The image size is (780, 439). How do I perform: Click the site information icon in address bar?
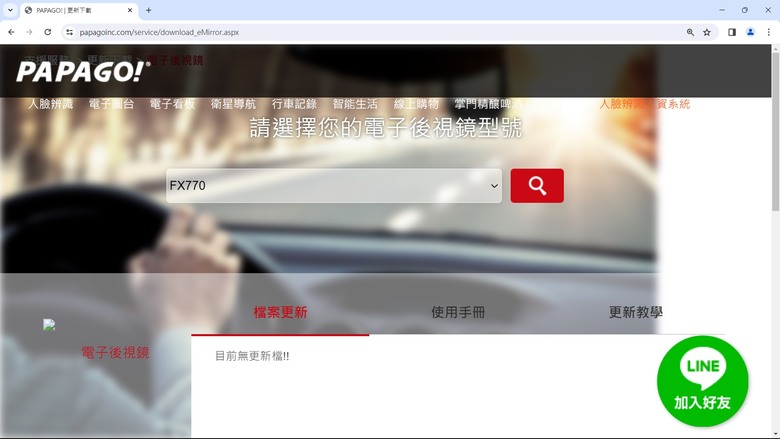(x=69, y=32)
